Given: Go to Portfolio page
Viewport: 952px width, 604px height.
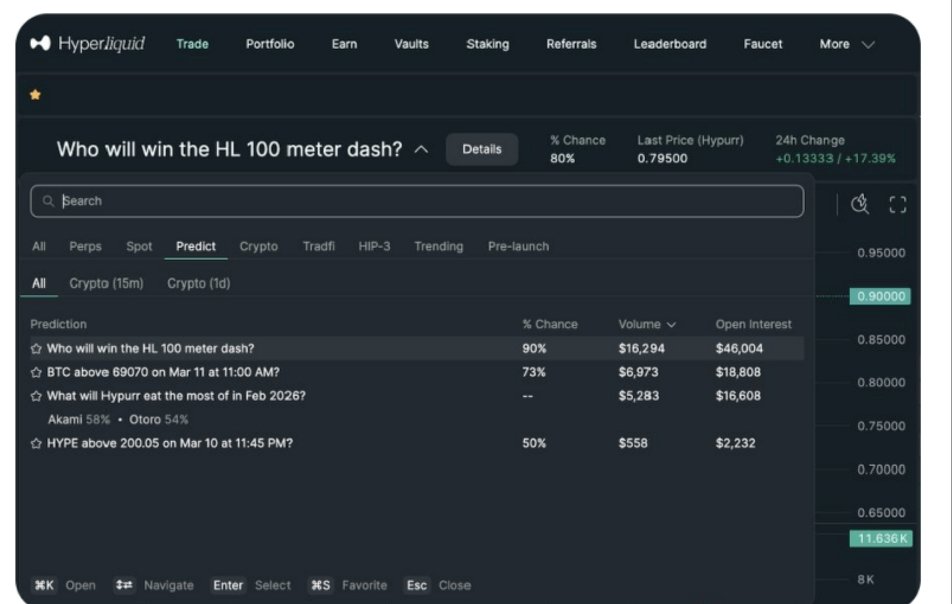Looking at the screenshot, I should pos(270,44).
